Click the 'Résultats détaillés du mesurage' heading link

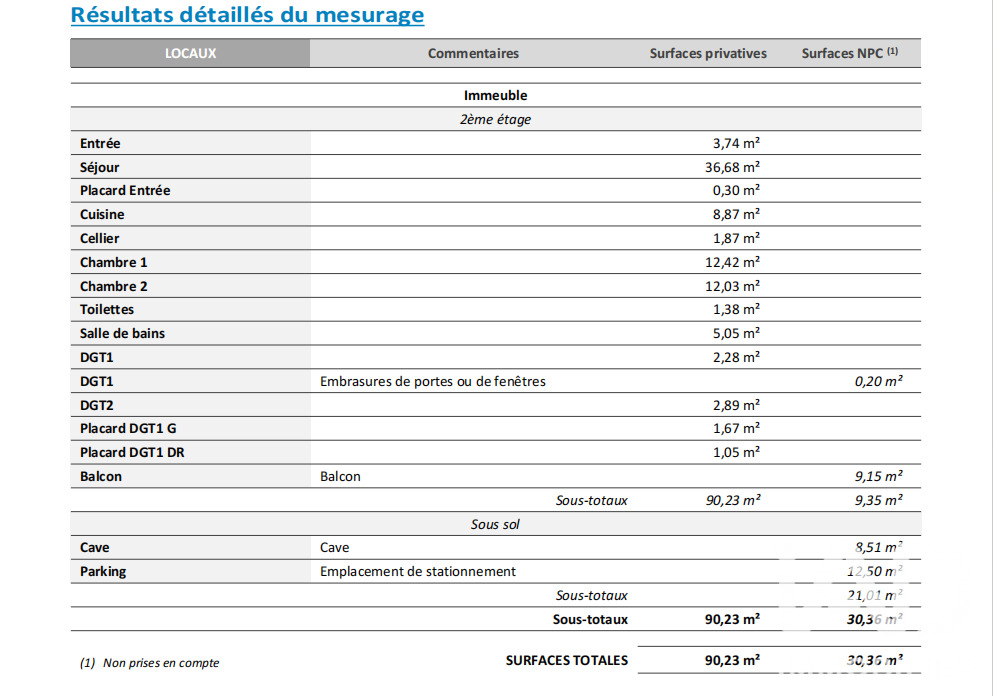coord(247,15)
